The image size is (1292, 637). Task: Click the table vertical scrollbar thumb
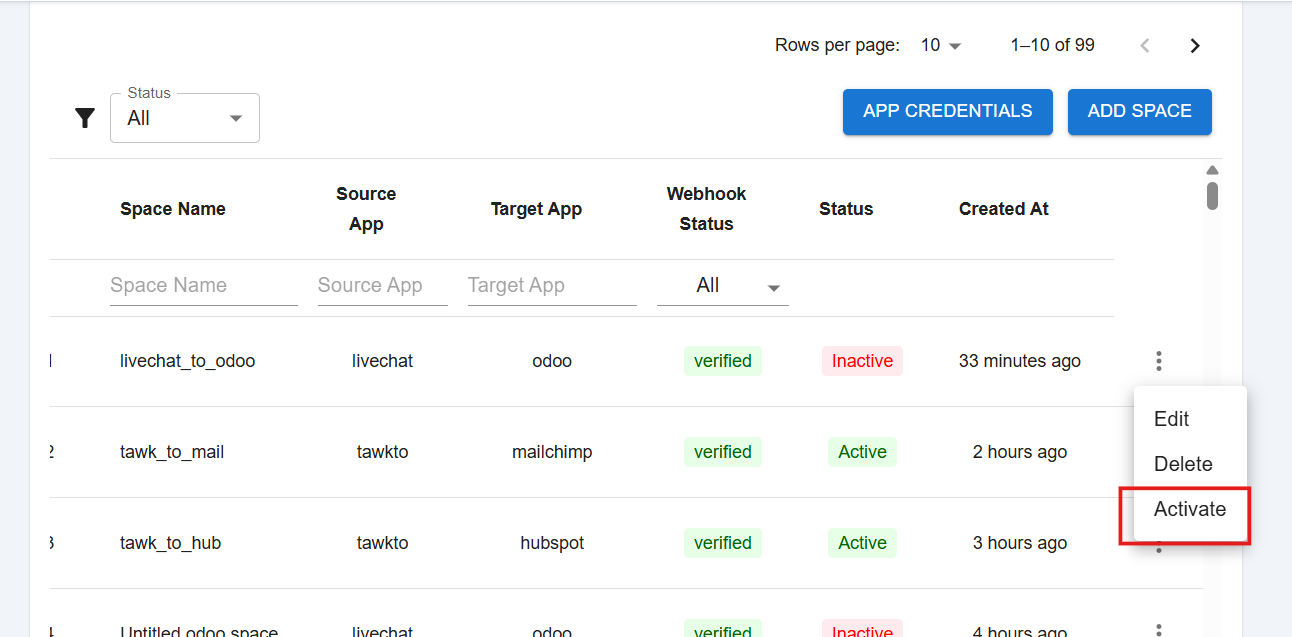1212,195
